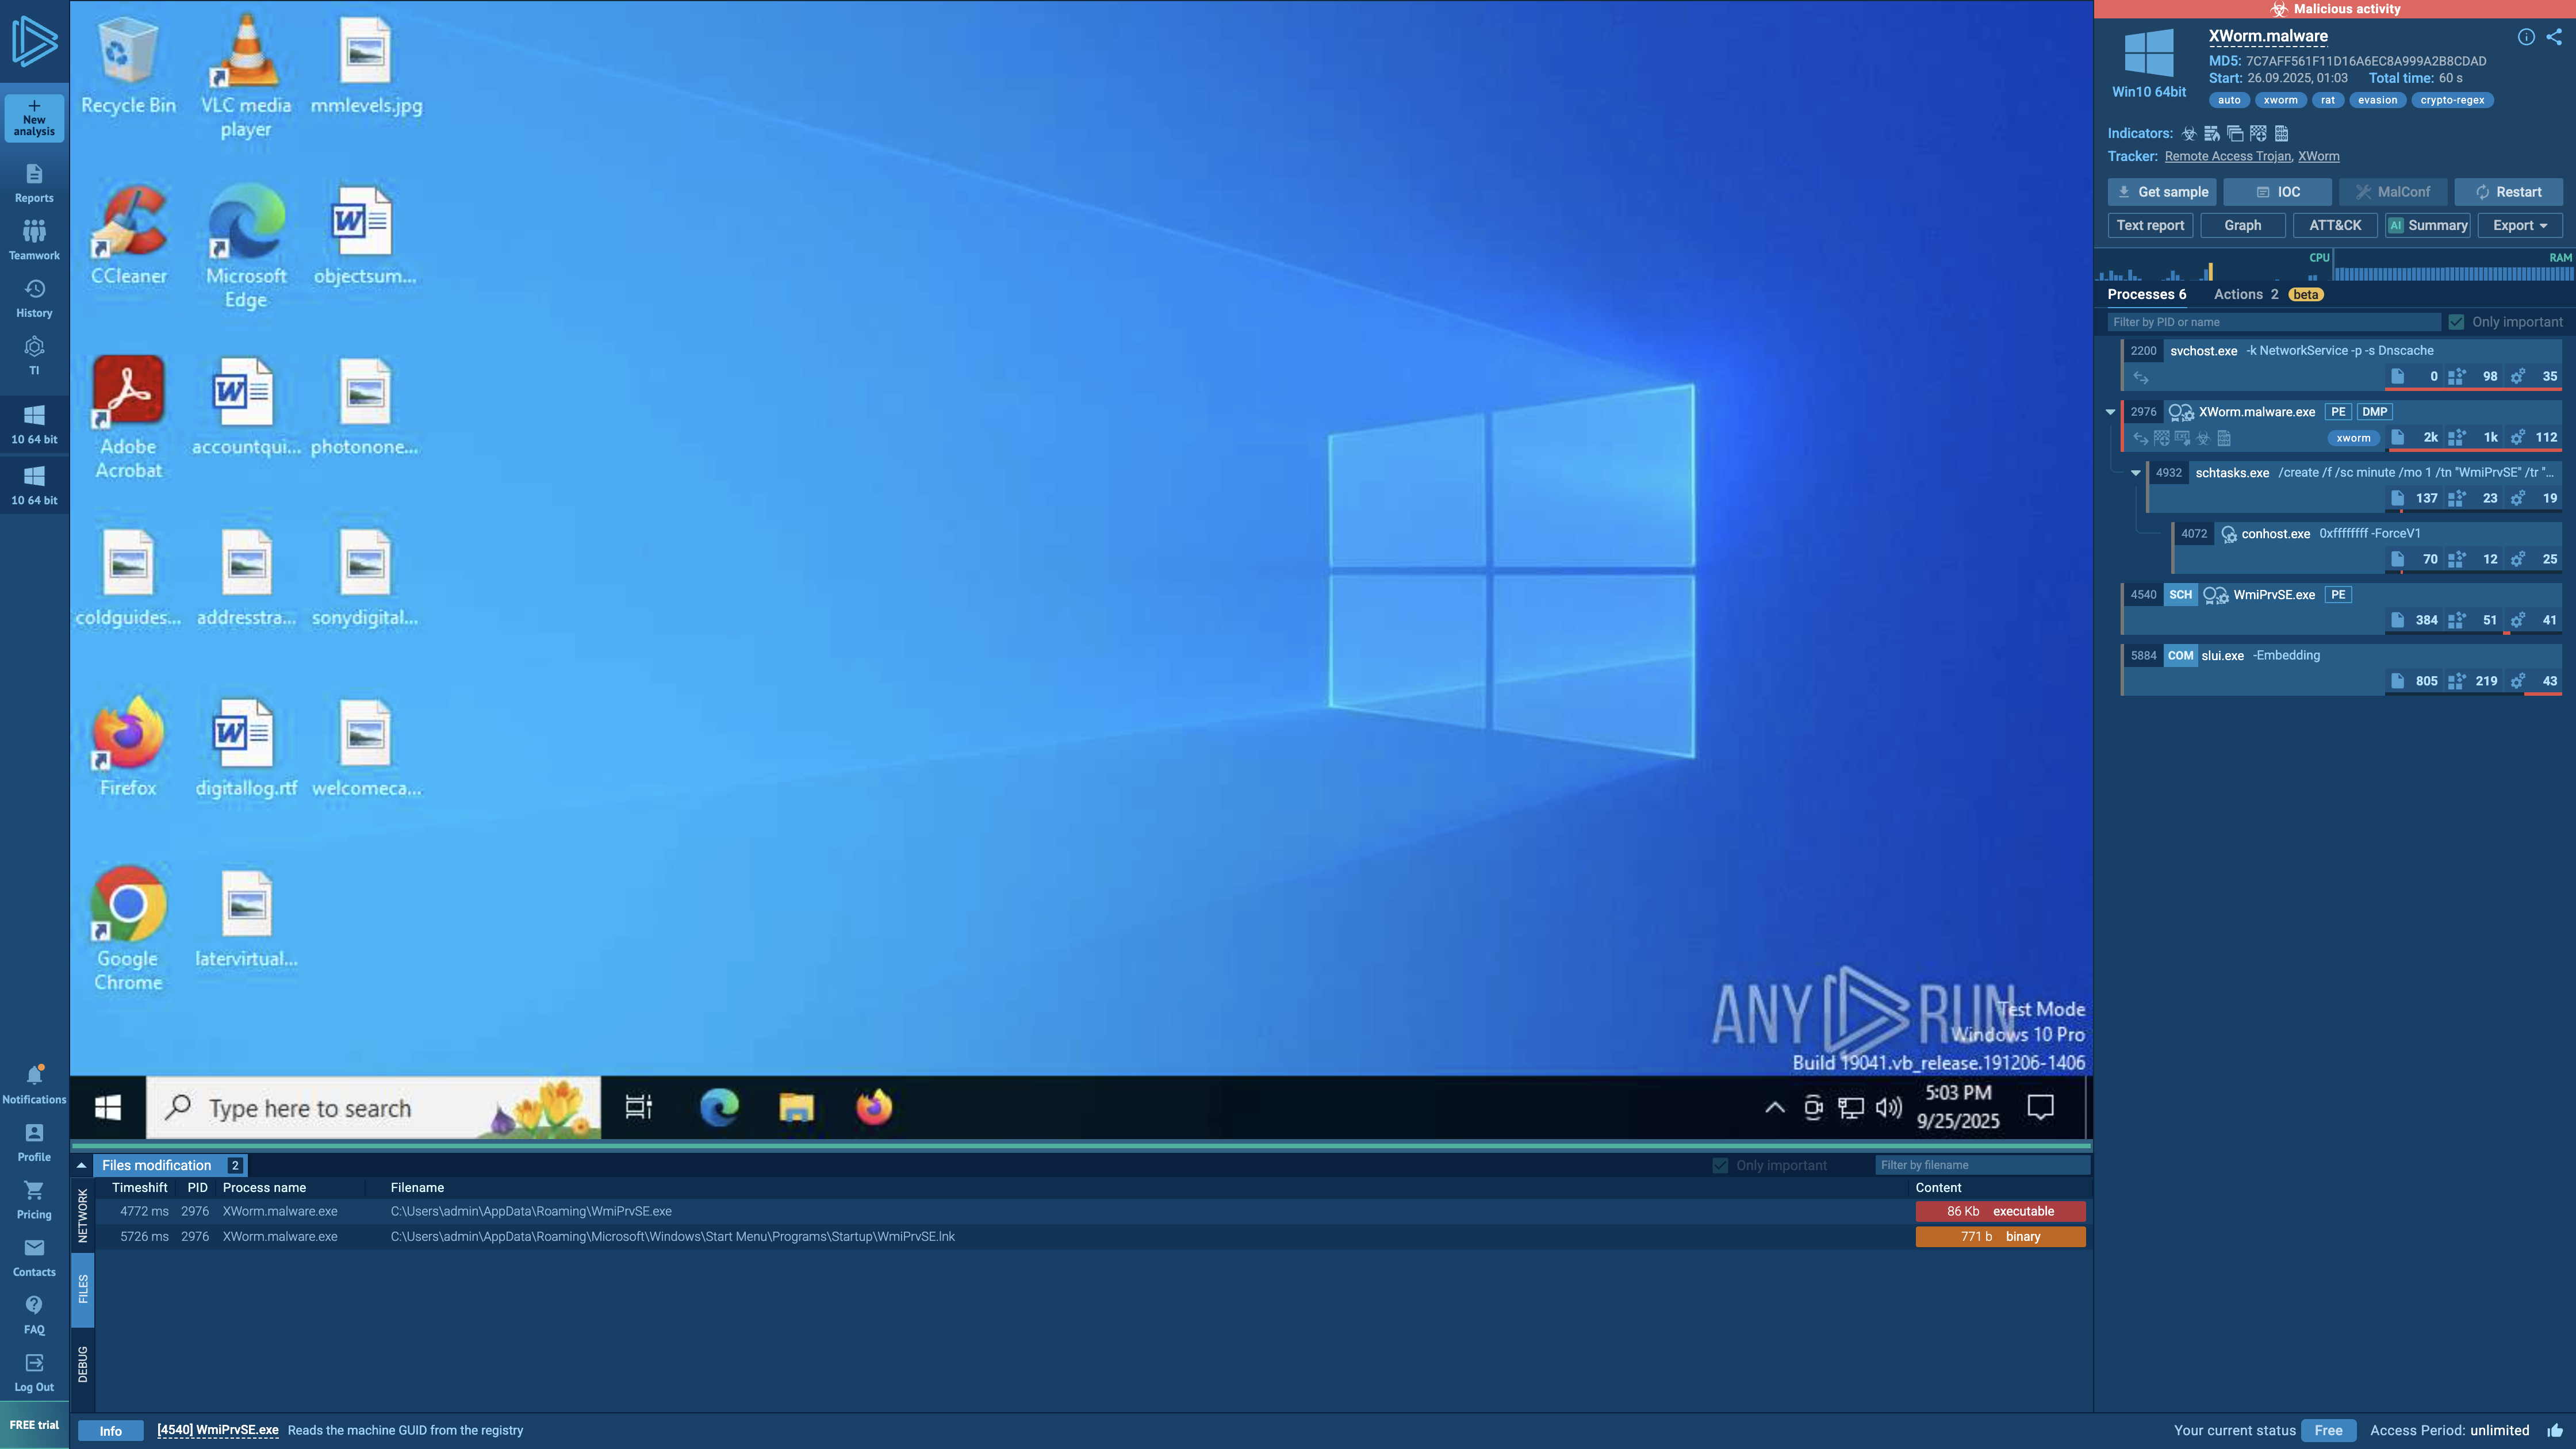
Task: Collapse the schtasks.exe process subtree
Action: coord(2135,473)
